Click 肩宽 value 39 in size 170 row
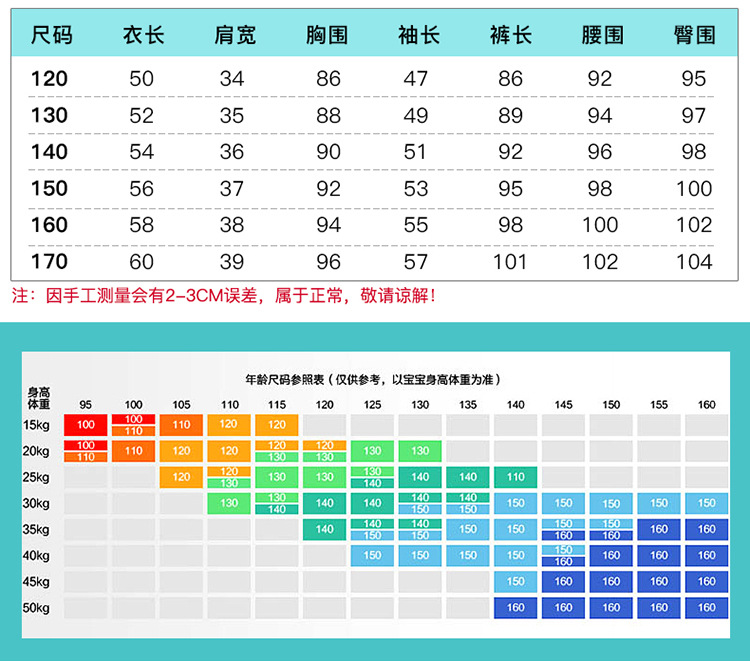Viewport: 750px width, 661px height. (232, 262)
